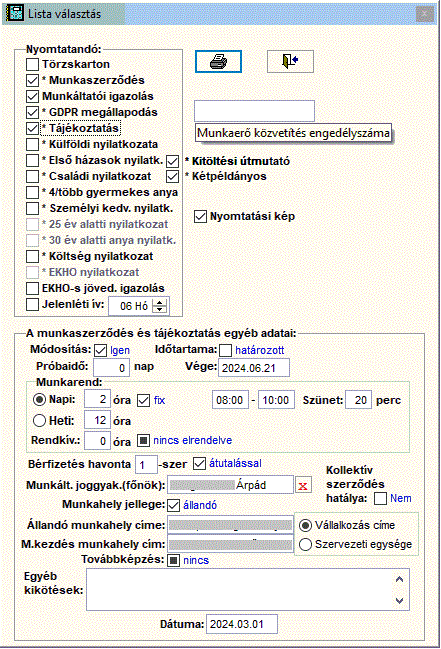Decrease the Jelenléti ív month spinner
441x649 pixels.
click(x=160, y=310)
